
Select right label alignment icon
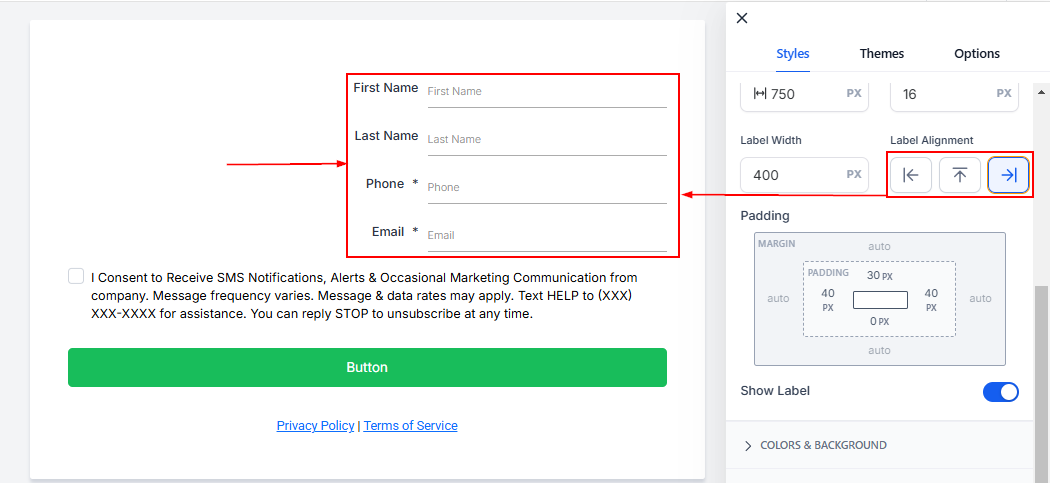(1008, 175)
